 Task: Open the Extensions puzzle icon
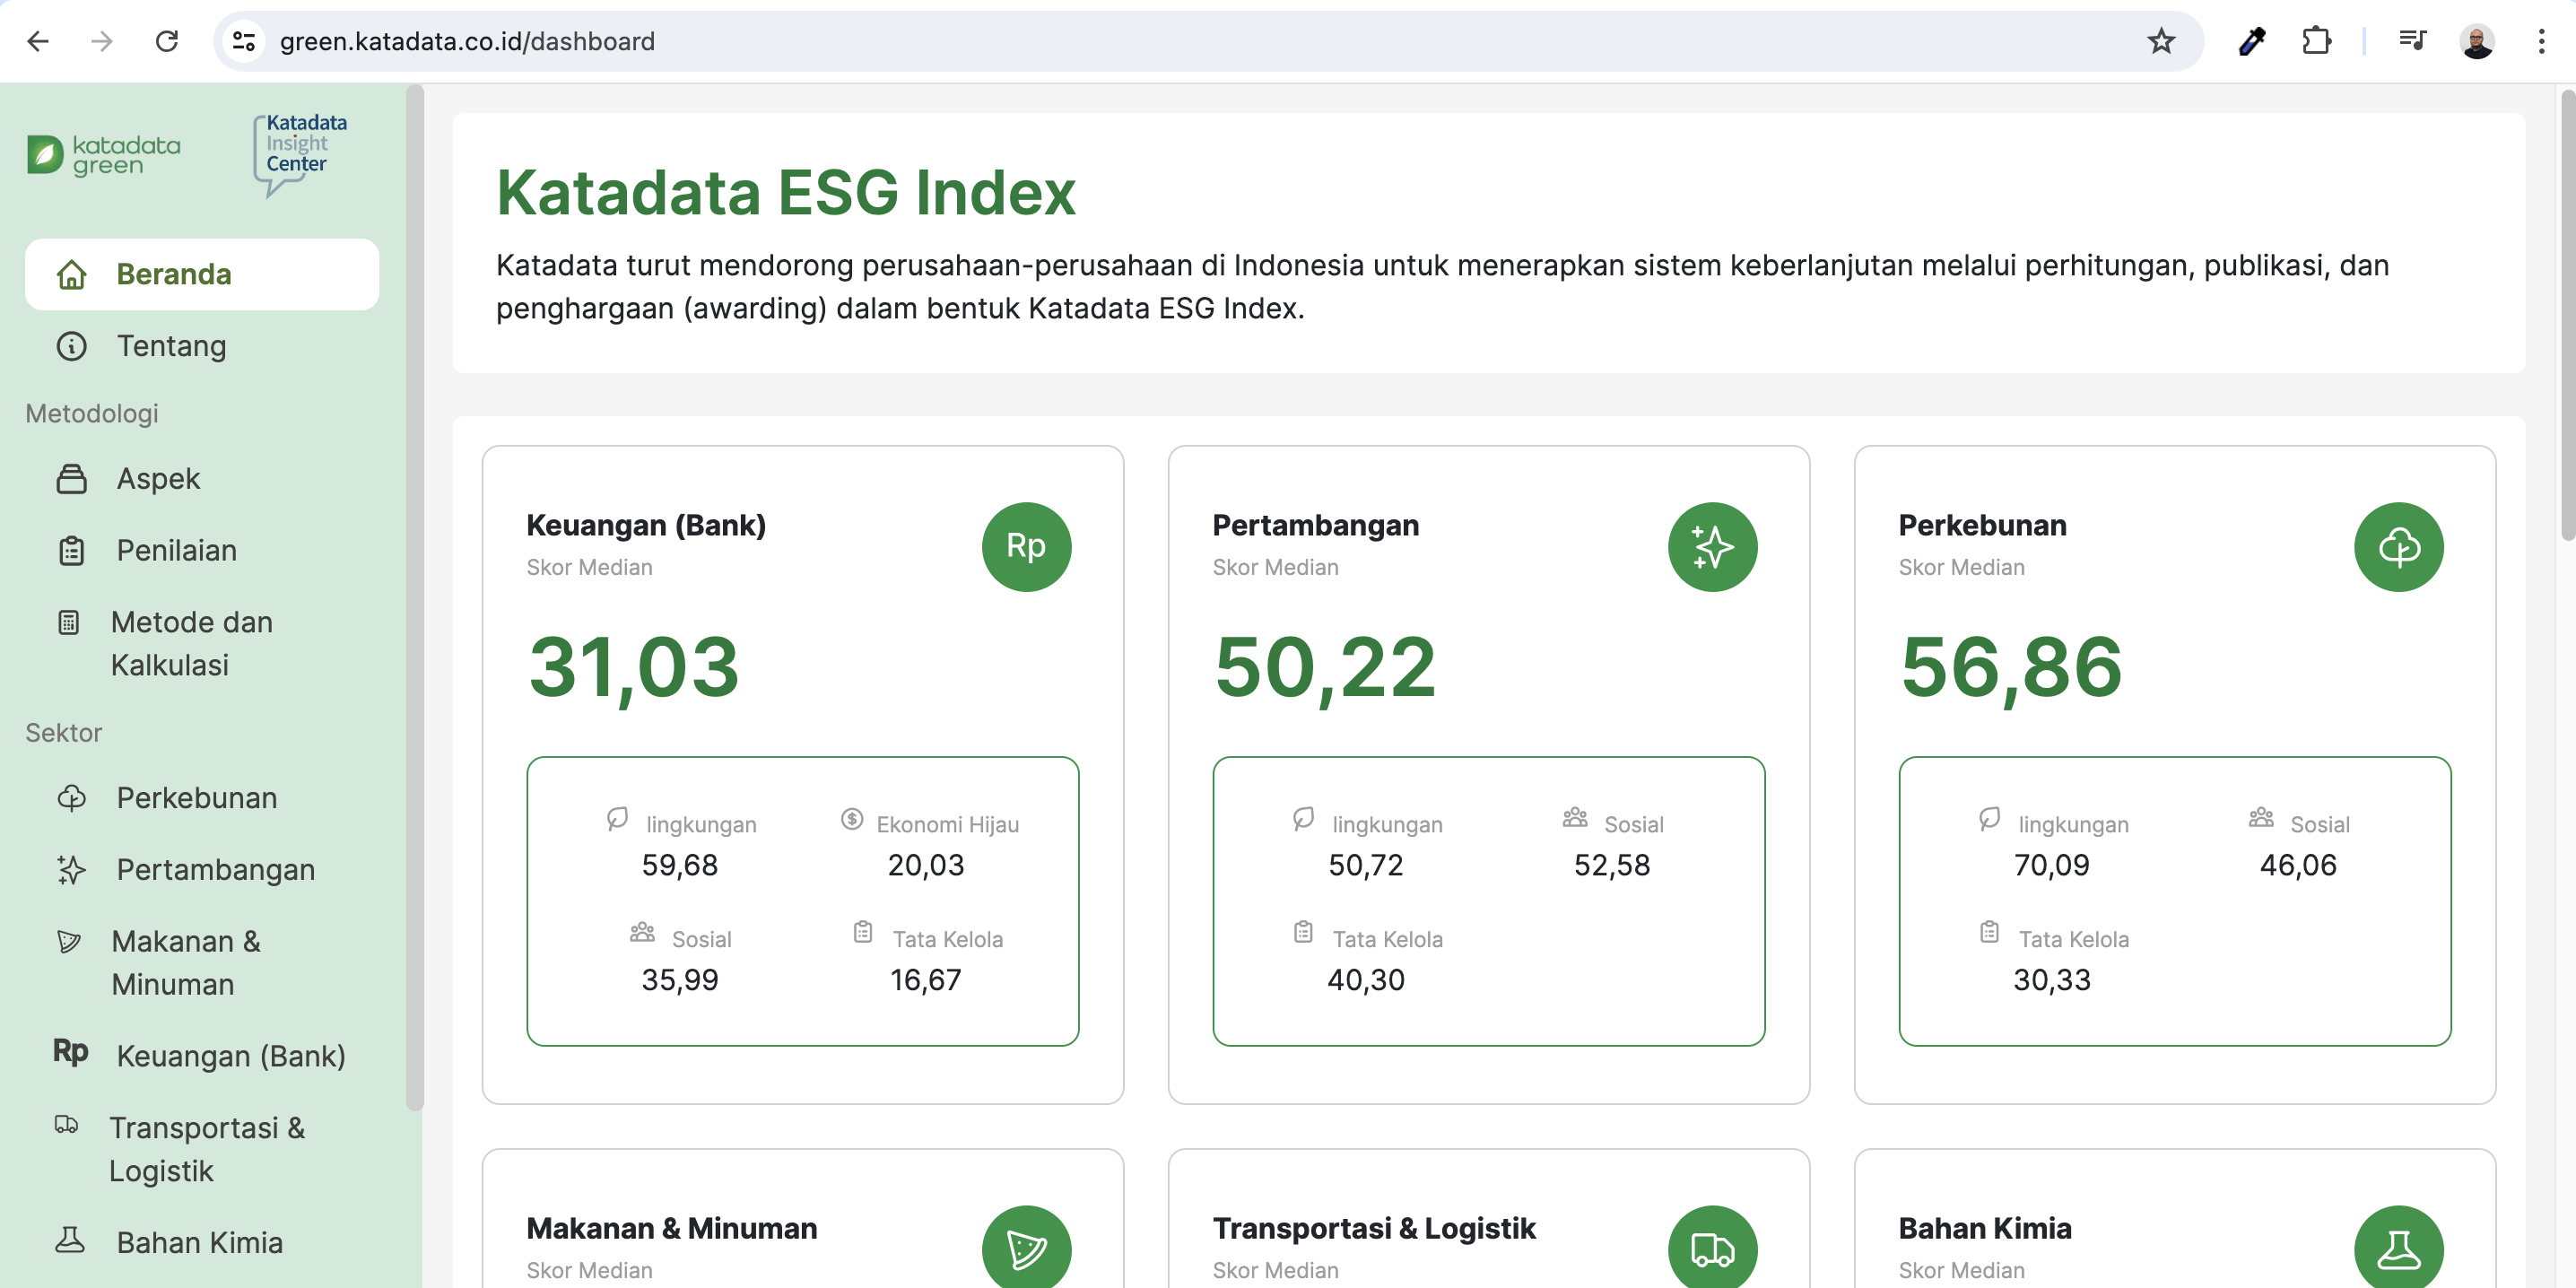[2316, 41]
